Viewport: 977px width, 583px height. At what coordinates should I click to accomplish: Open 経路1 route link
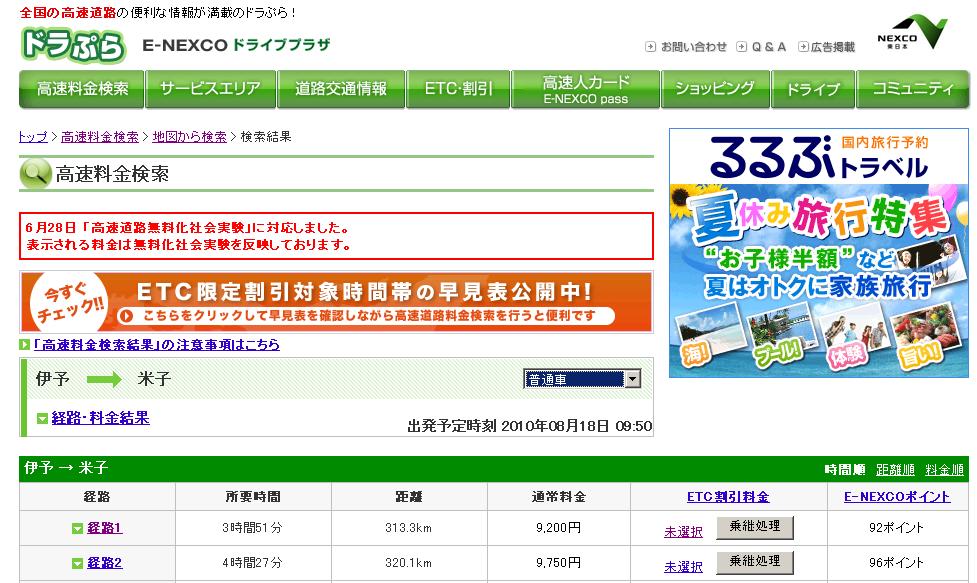(x=105, y=528)
